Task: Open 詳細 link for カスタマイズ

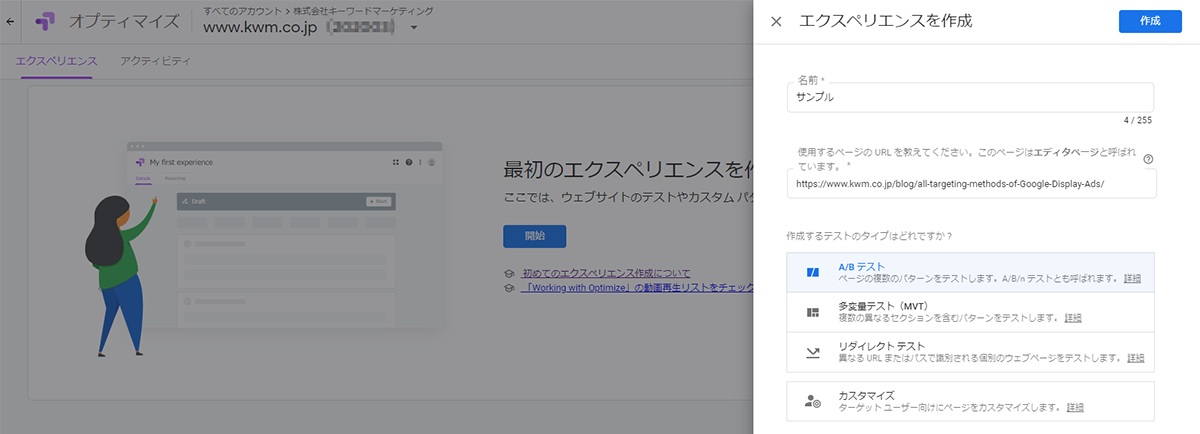Action: coord(1075,408)
